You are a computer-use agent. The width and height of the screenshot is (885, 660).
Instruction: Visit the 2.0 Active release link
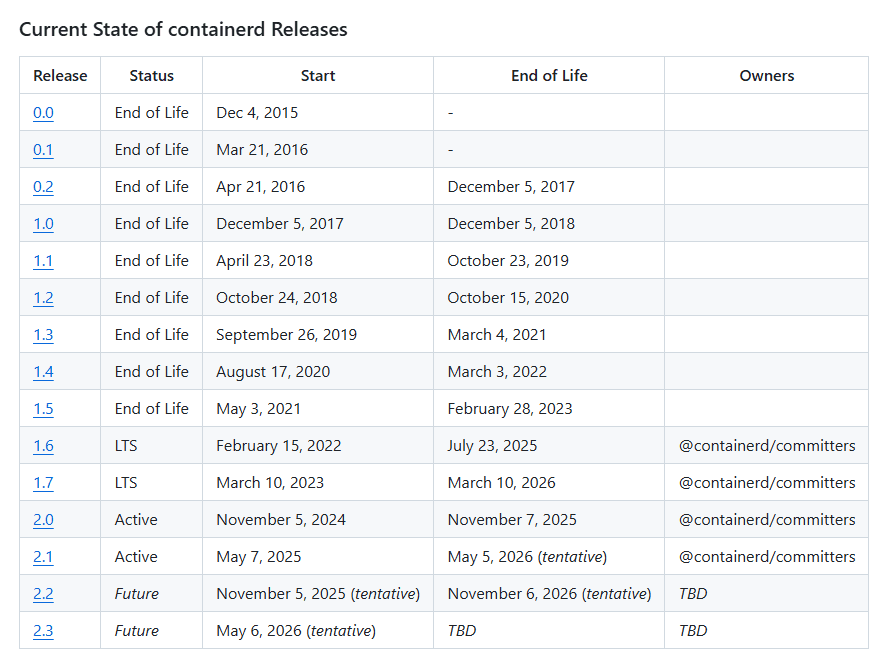click(x=43, y=520)
